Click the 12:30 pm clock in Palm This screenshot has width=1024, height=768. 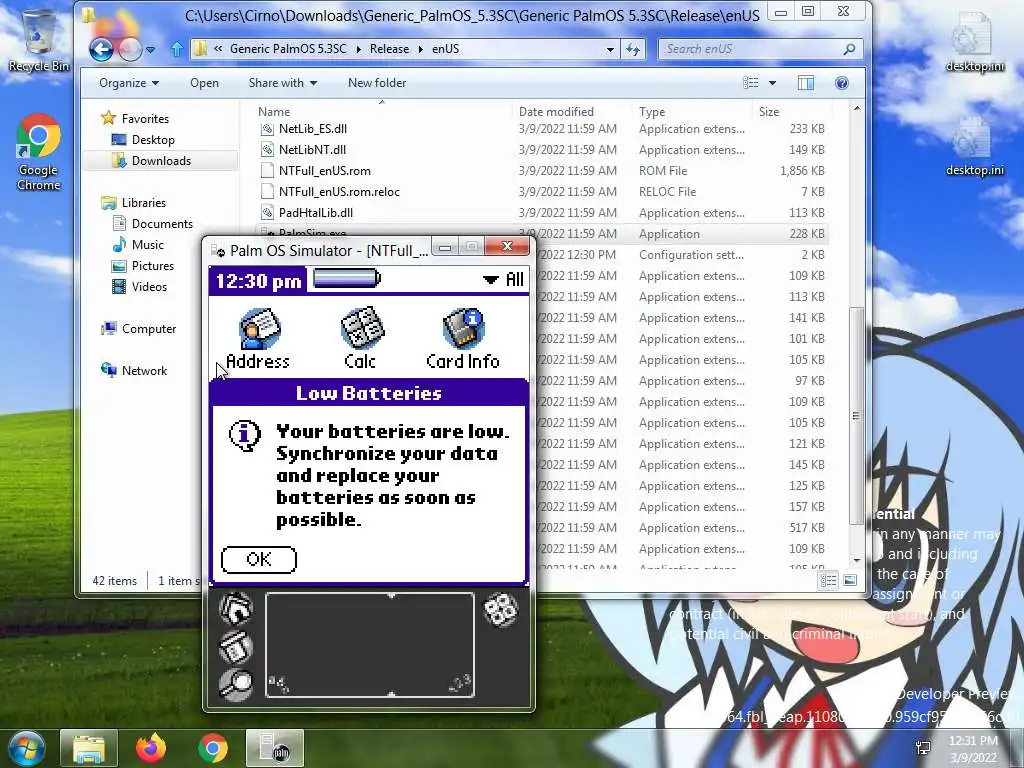(259, 281)
